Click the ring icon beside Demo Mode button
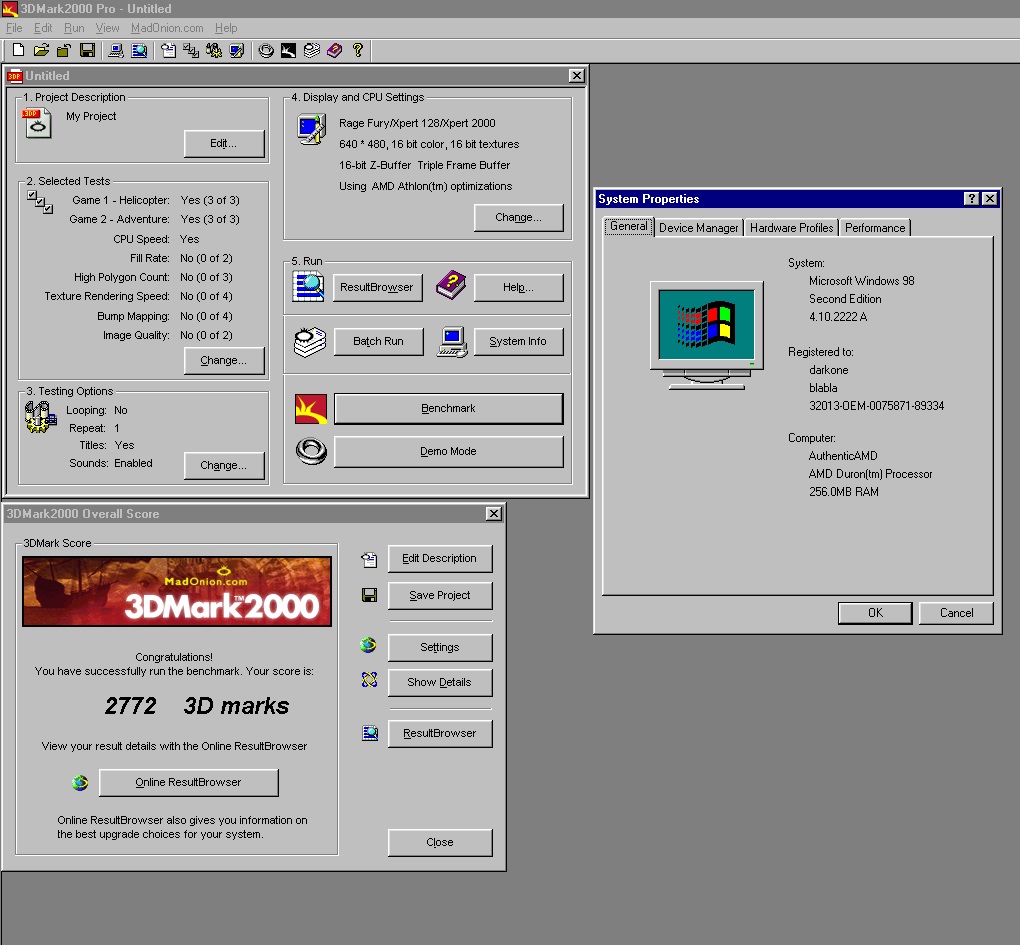Screen dimensions: 1020x945 (311, 451)
